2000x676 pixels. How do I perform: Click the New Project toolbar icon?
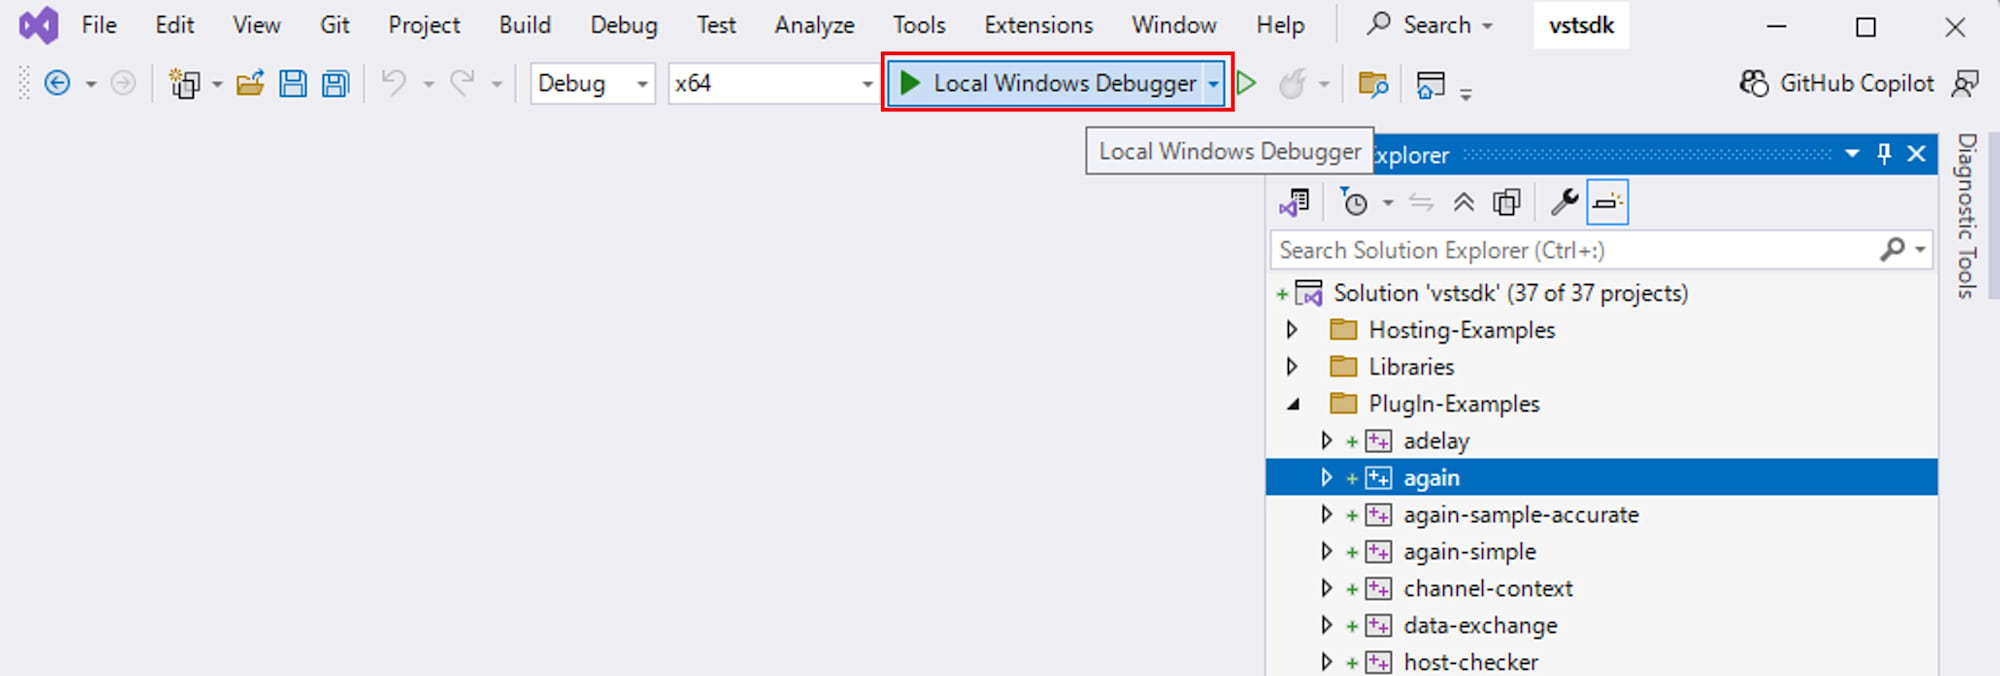pyautogui.click(x=184, y=83)
